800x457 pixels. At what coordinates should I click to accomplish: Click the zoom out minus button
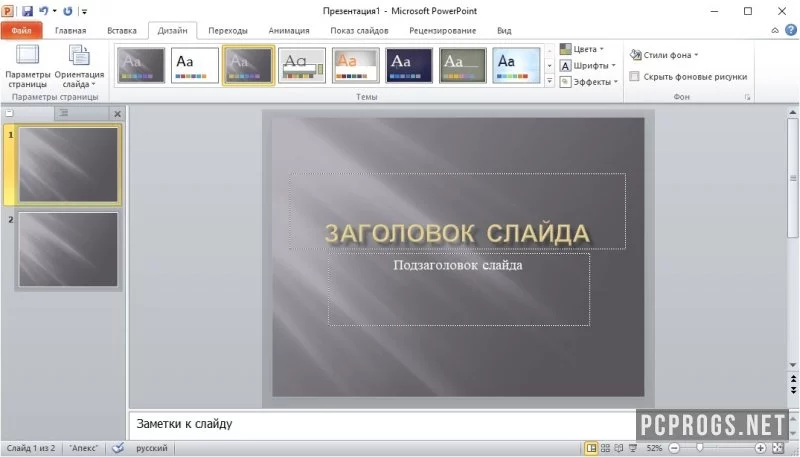(x=674, y=448)
